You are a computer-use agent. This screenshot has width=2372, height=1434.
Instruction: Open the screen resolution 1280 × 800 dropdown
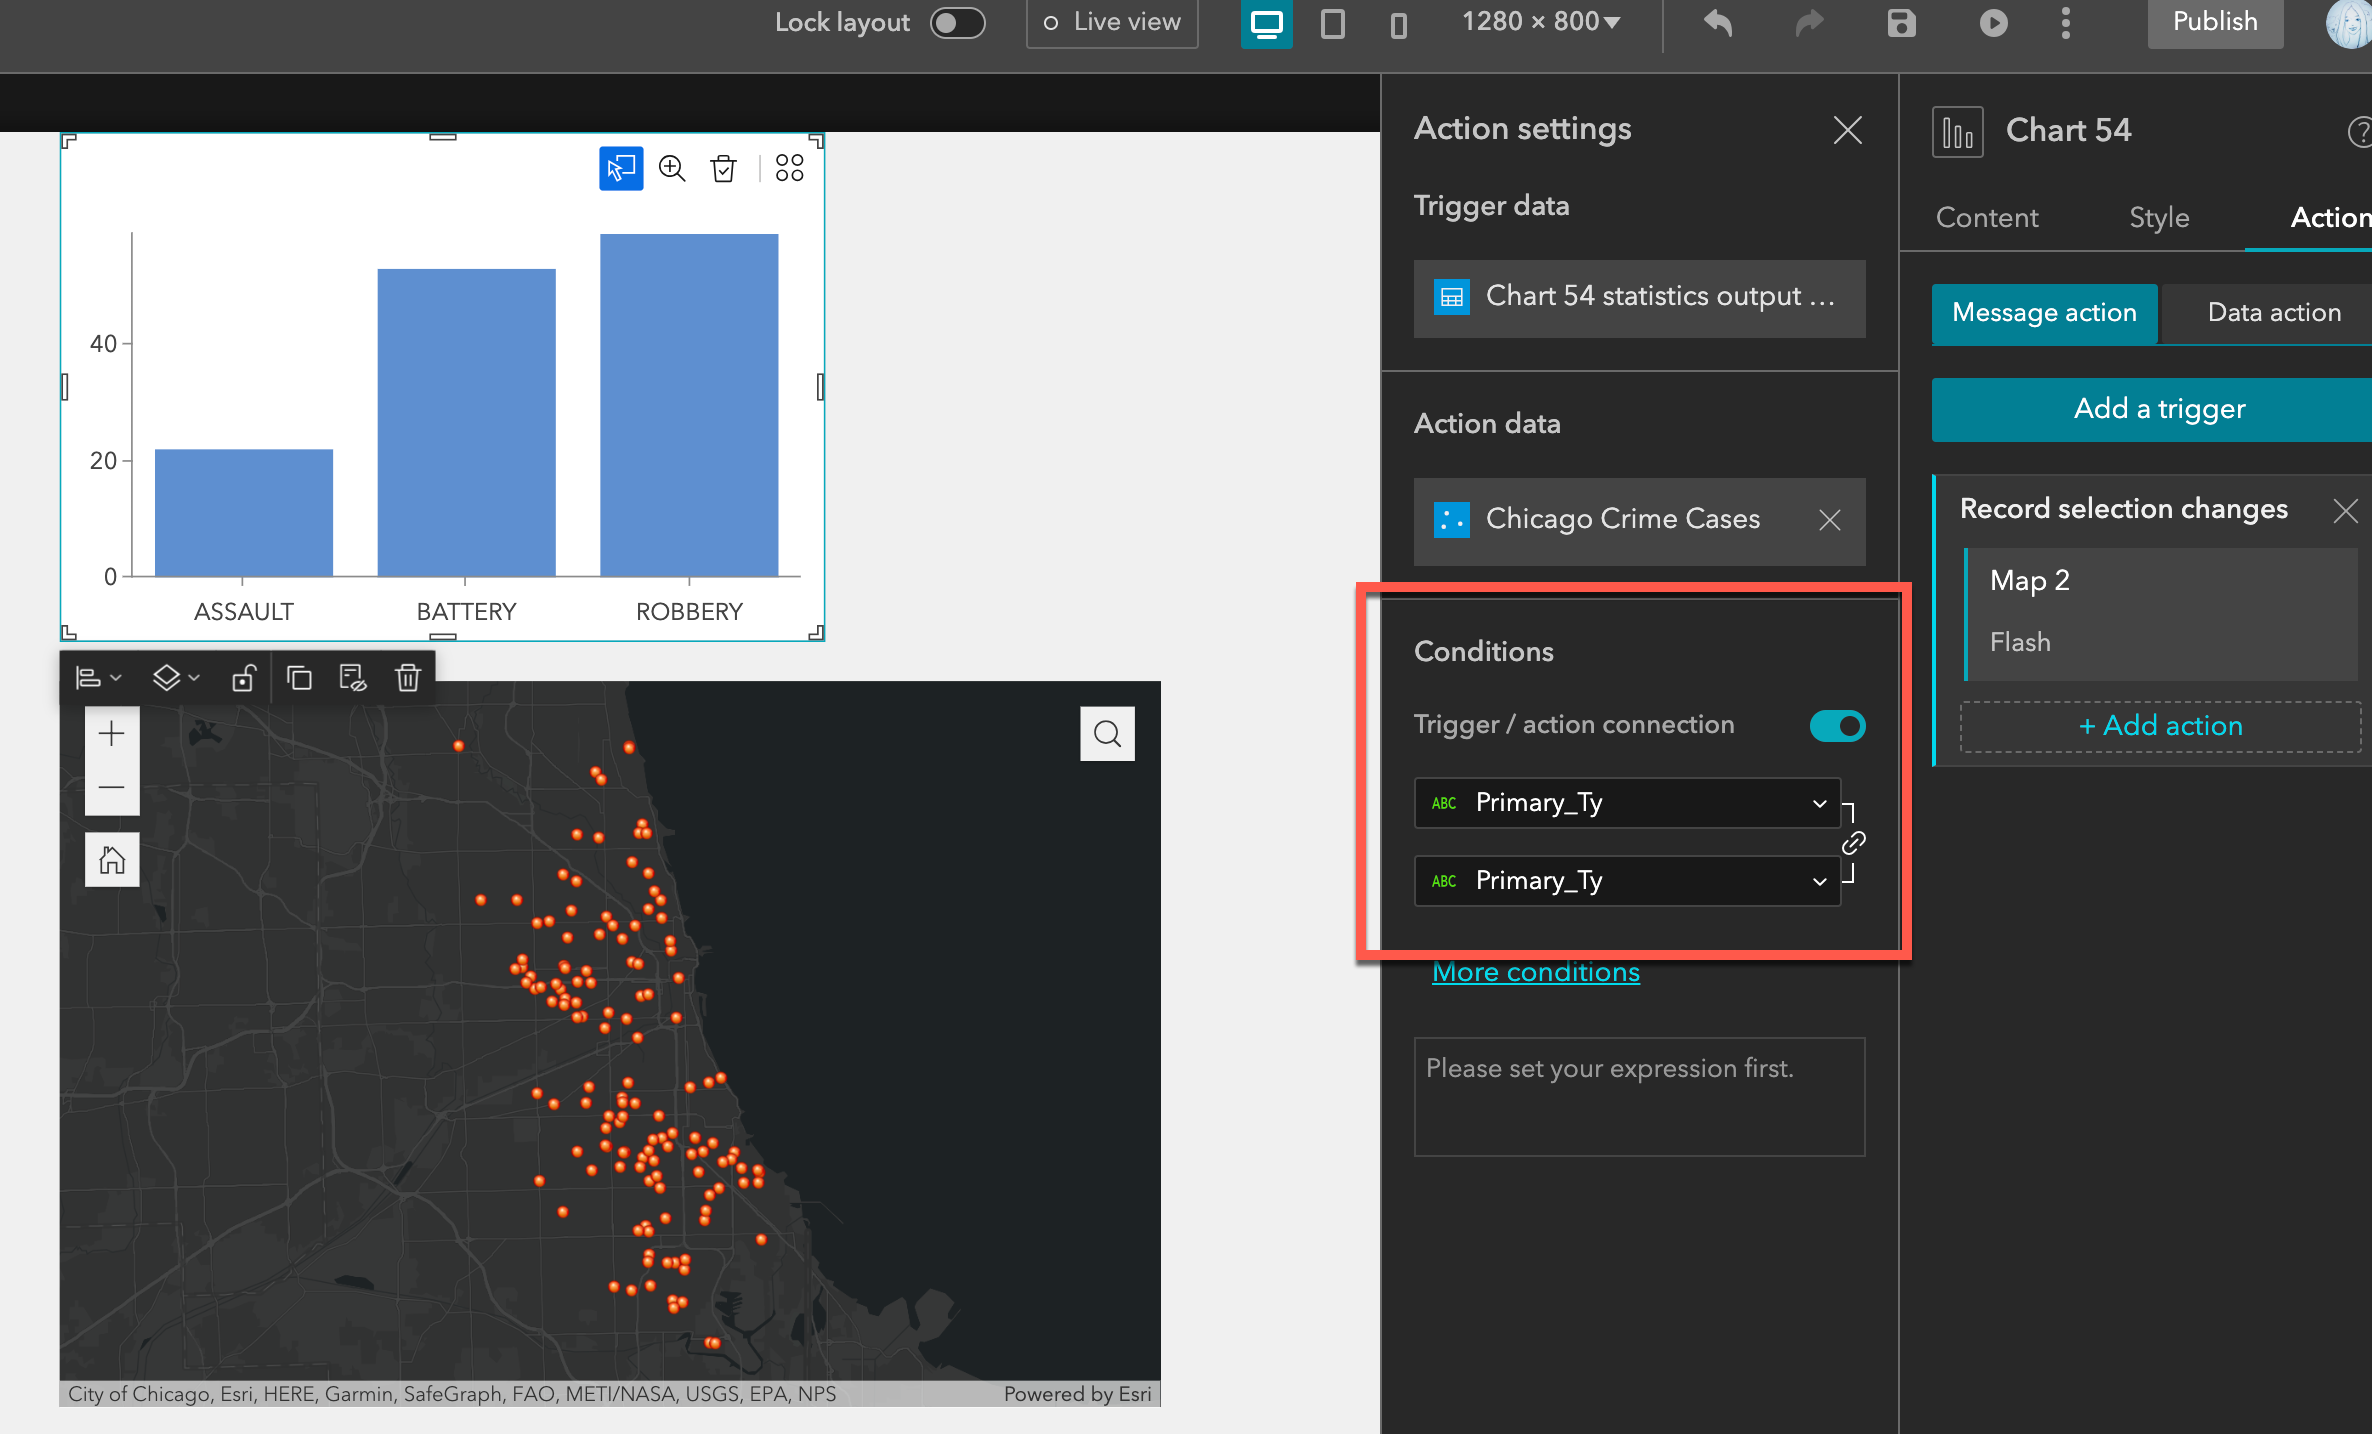tap(1540, 21)
